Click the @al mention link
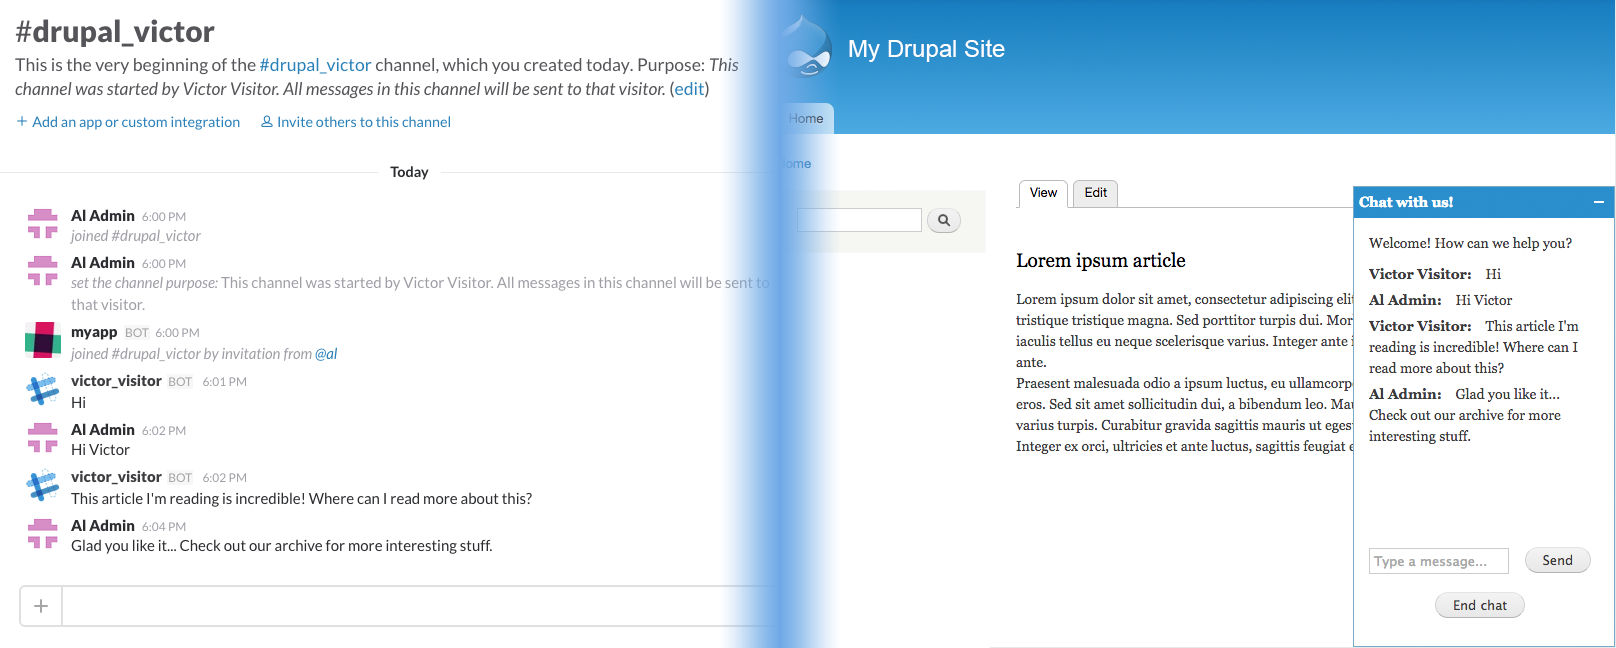This screenshot has height=648, width=1616. click(326, 354)
